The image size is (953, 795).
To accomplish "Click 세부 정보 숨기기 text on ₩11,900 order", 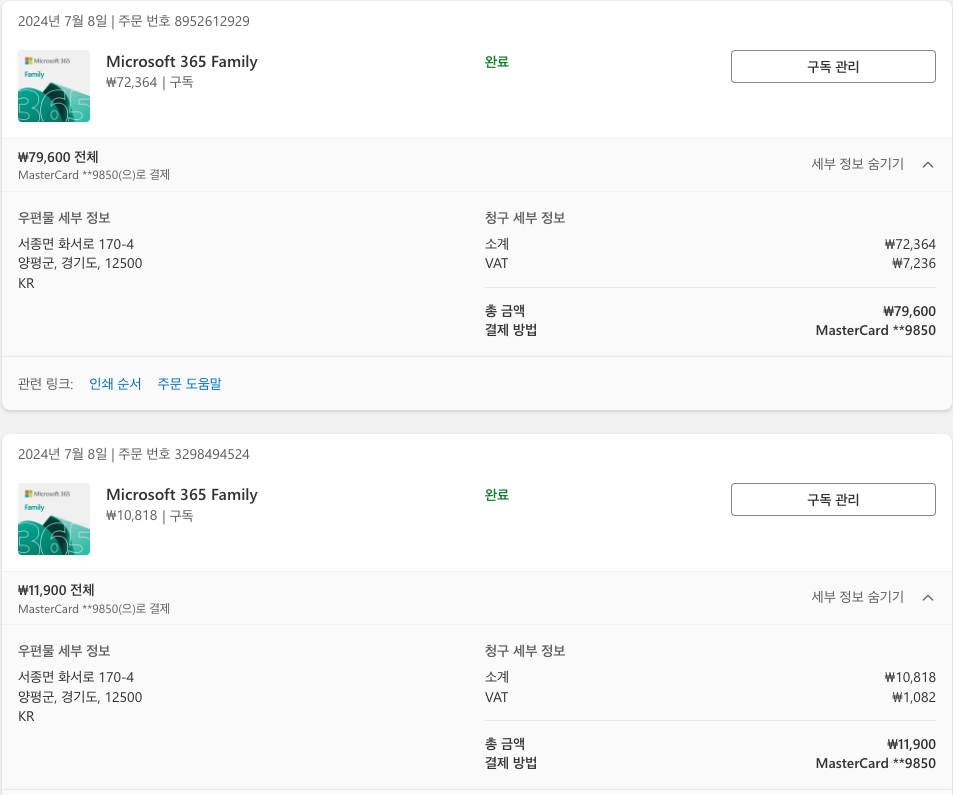I will (857, 598).
